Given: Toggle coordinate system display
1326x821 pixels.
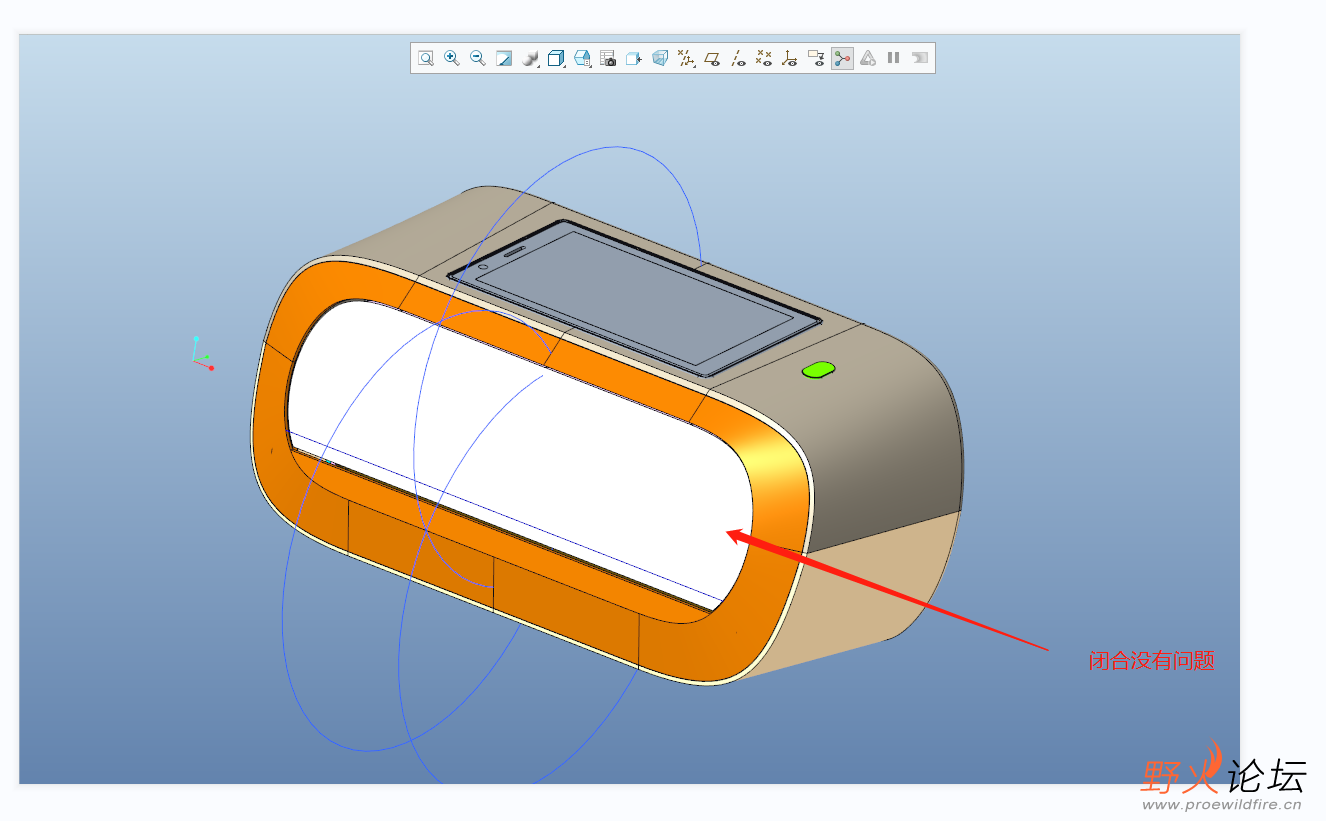Looking at the screenshot, I should pyautogui.click(x=790, y=58).
